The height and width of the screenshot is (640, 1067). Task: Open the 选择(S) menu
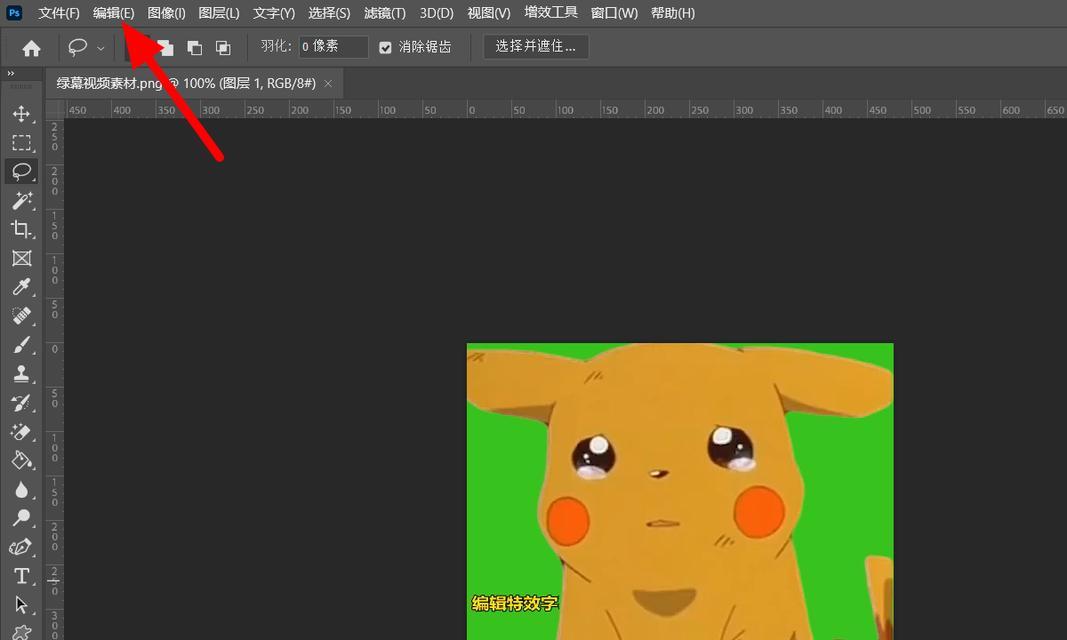(x=329, y=13)
